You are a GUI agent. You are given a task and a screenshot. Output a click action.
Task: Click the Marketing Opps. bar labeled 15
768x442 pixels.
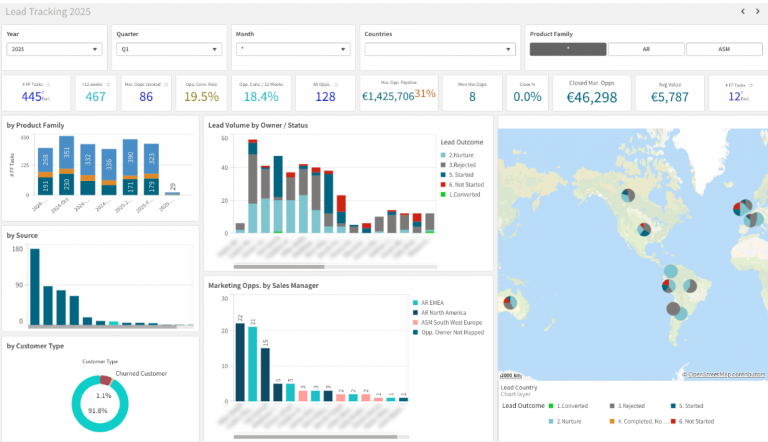tap(265, 375)
